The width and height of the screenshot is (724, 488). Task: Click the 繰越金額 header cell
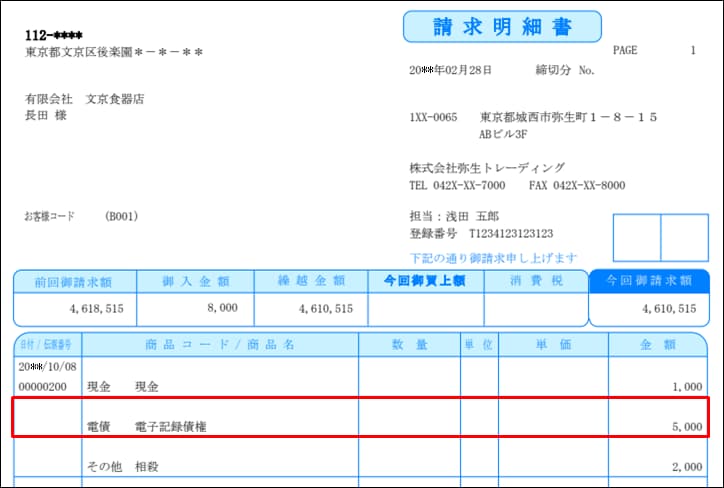click(x=310, y=282)
